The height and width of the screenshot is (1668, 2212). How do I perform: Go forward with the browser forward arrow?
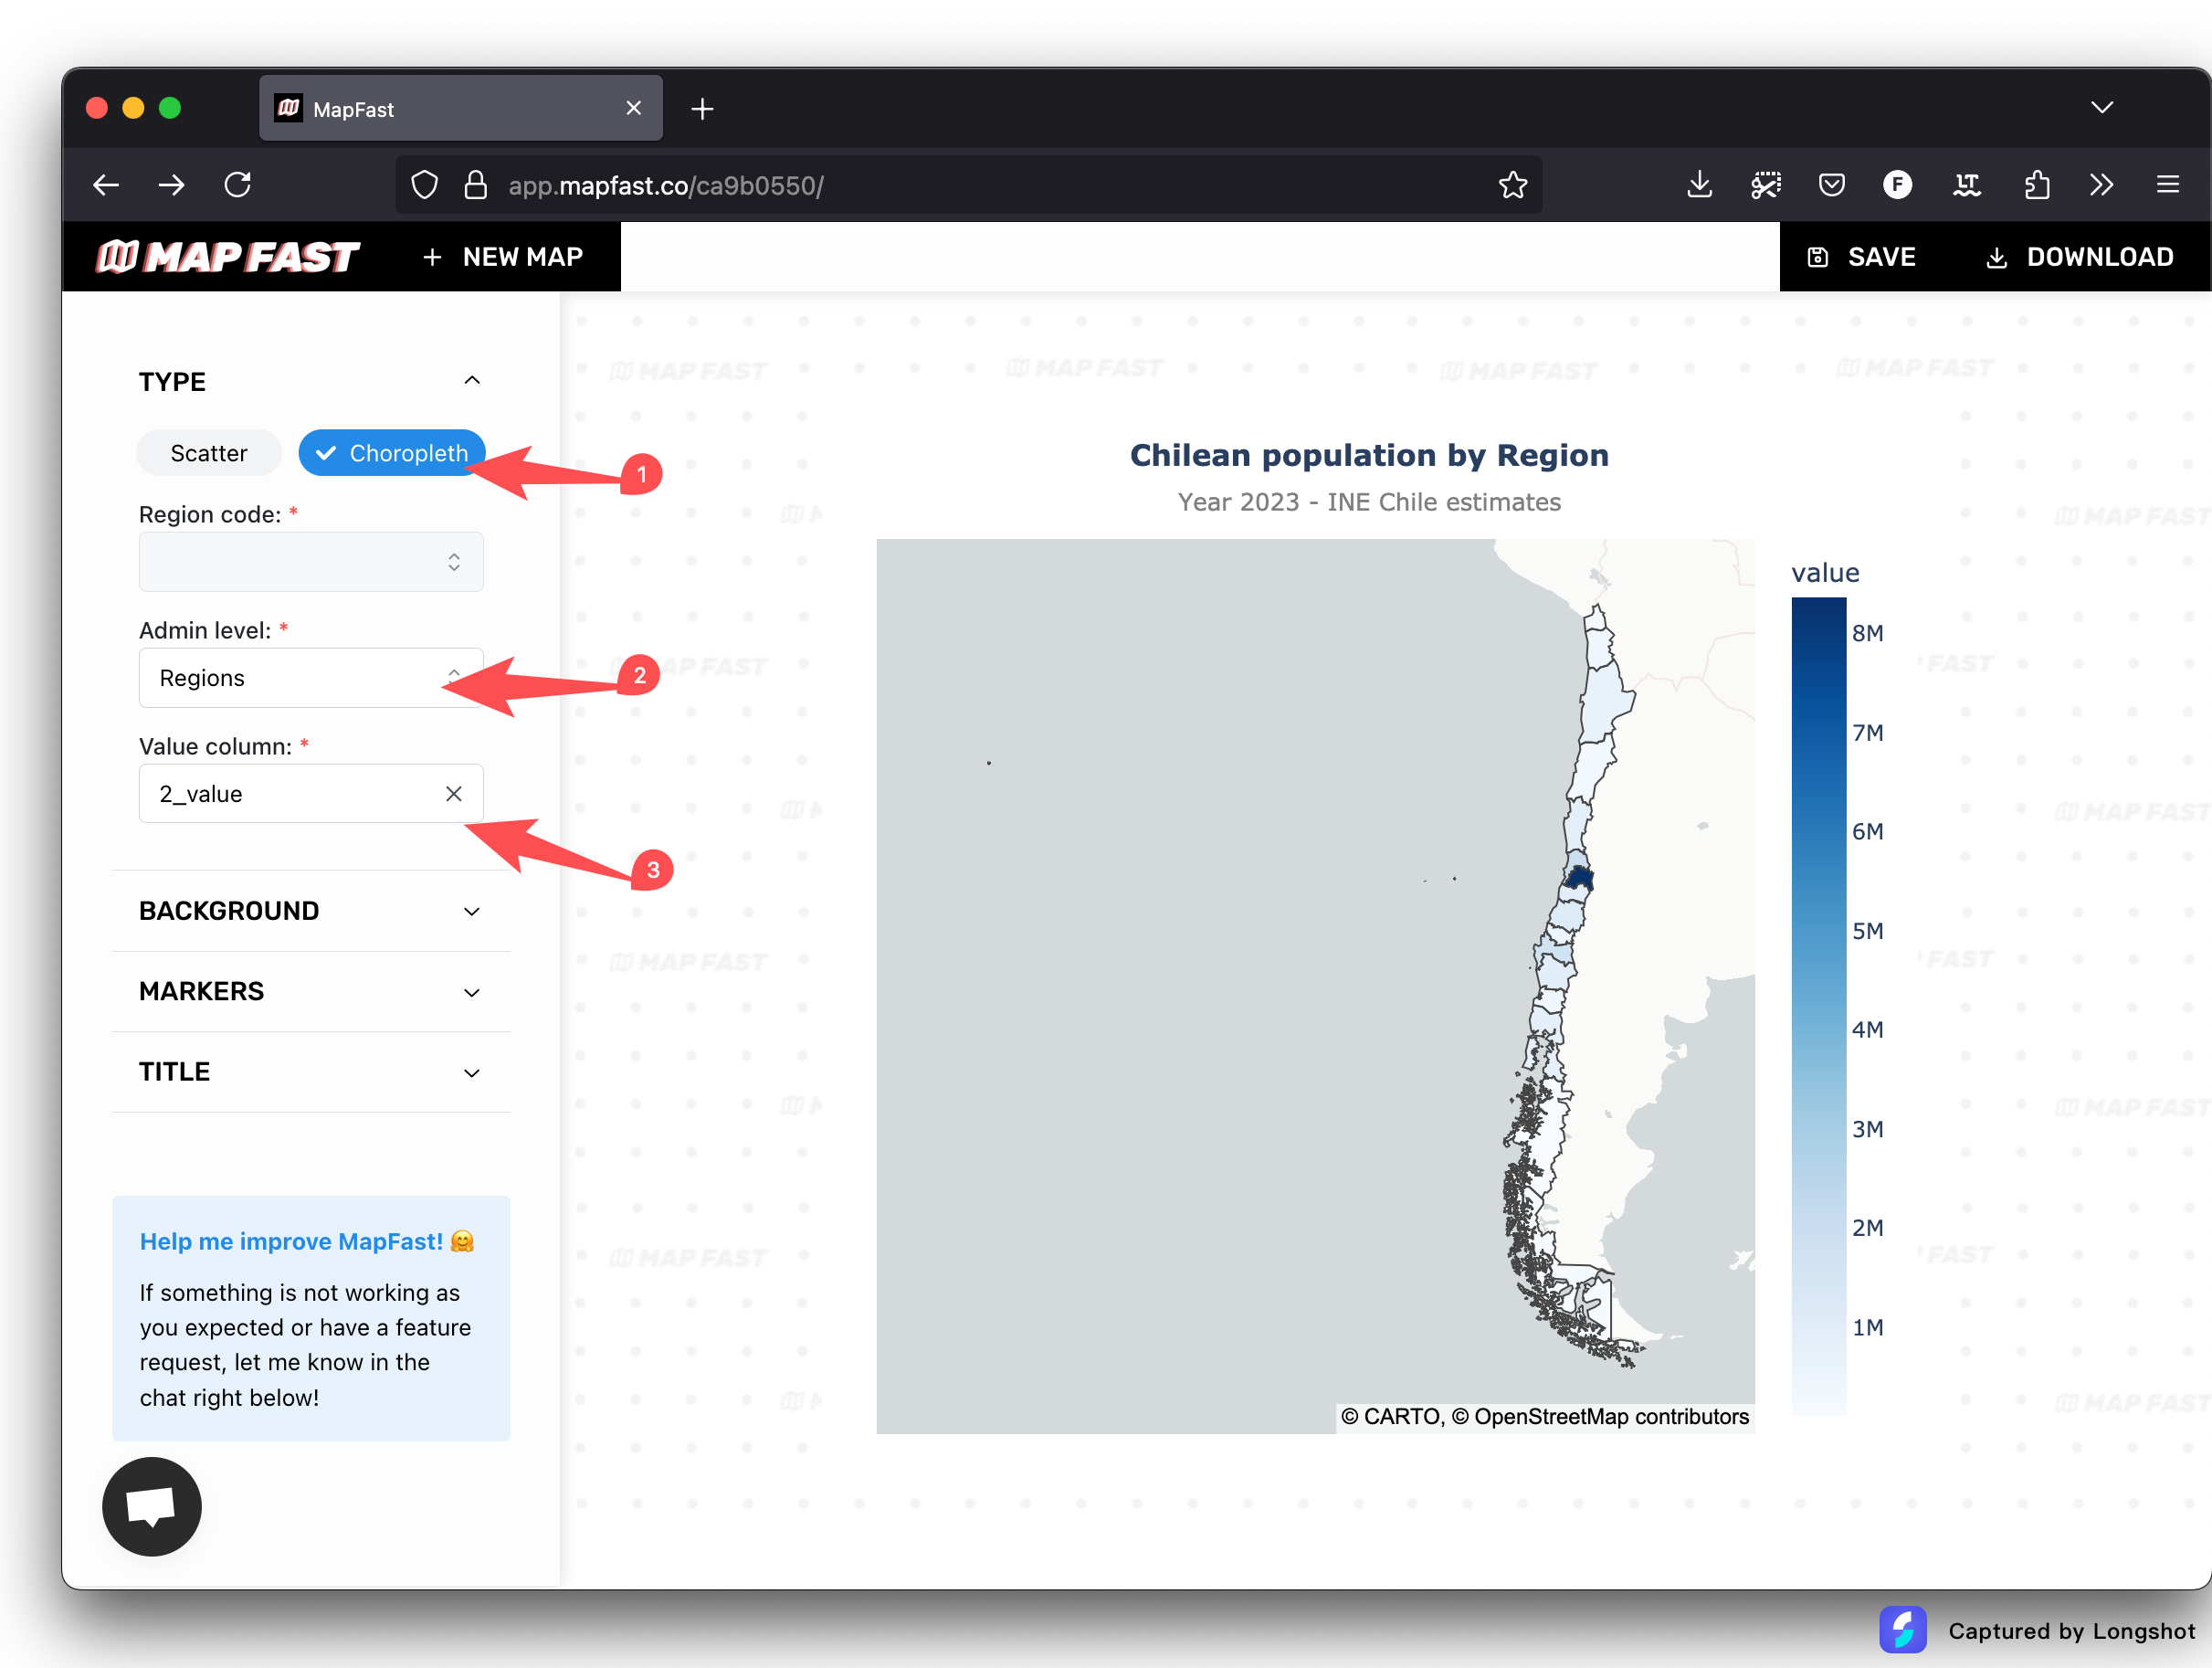tap(171, 185)
